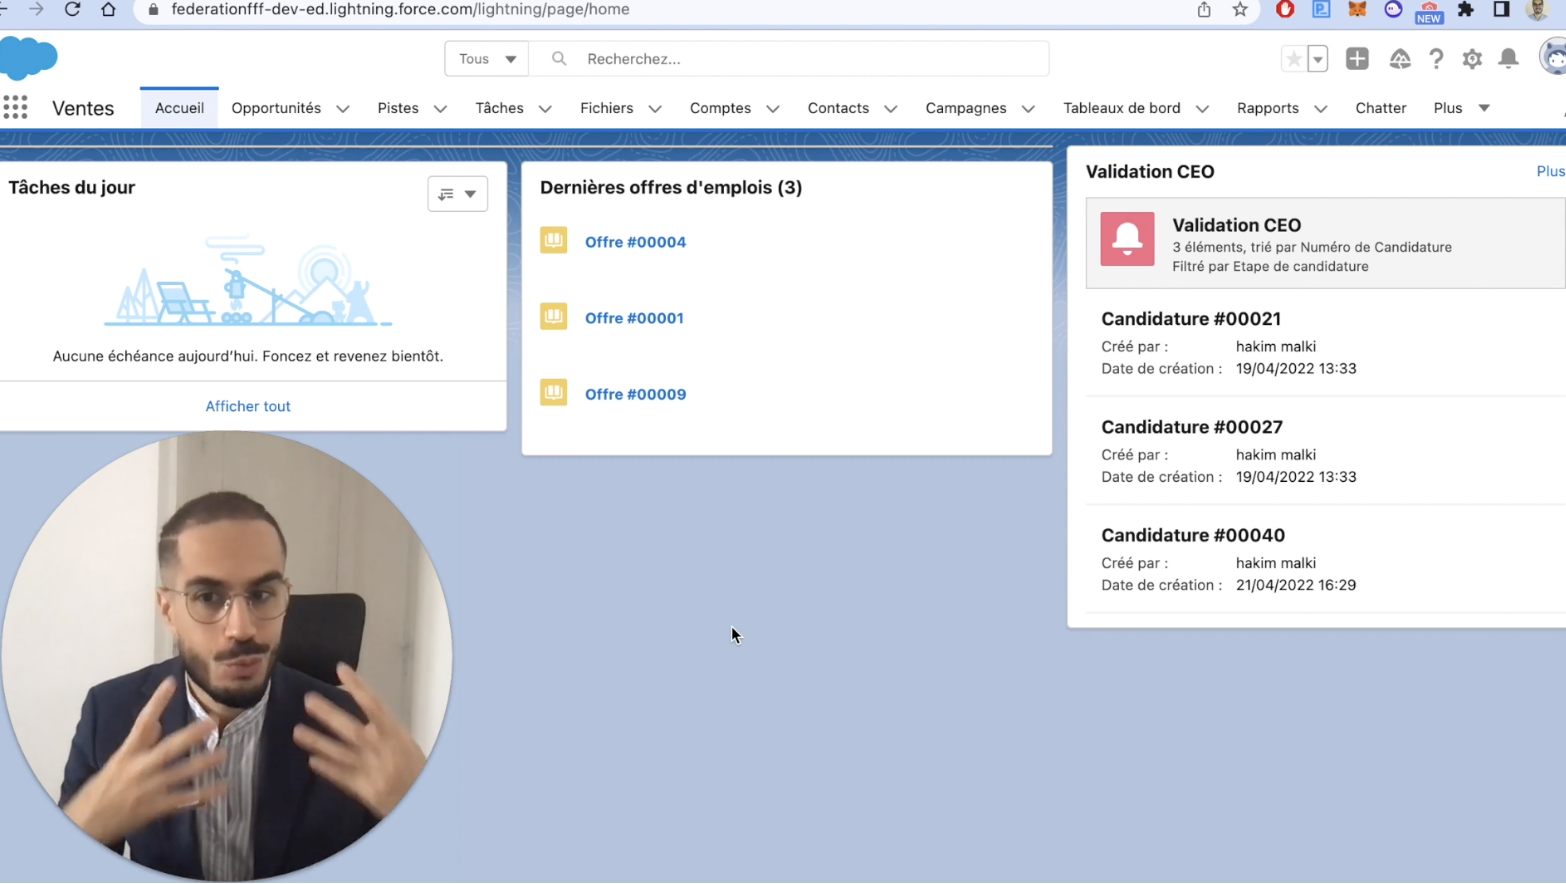Open the Offre #00004 link
Viewport: 1566px width, 884px height.
(635, 242)
